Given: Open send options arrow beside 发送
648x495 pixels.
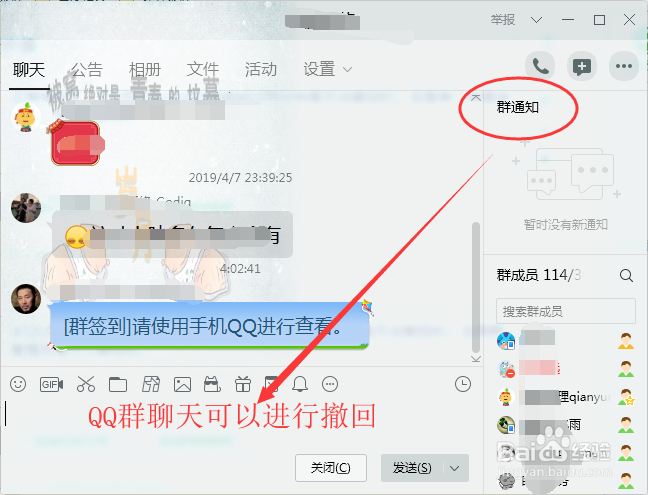Looking at the screenshot, I should coord(455,468).
